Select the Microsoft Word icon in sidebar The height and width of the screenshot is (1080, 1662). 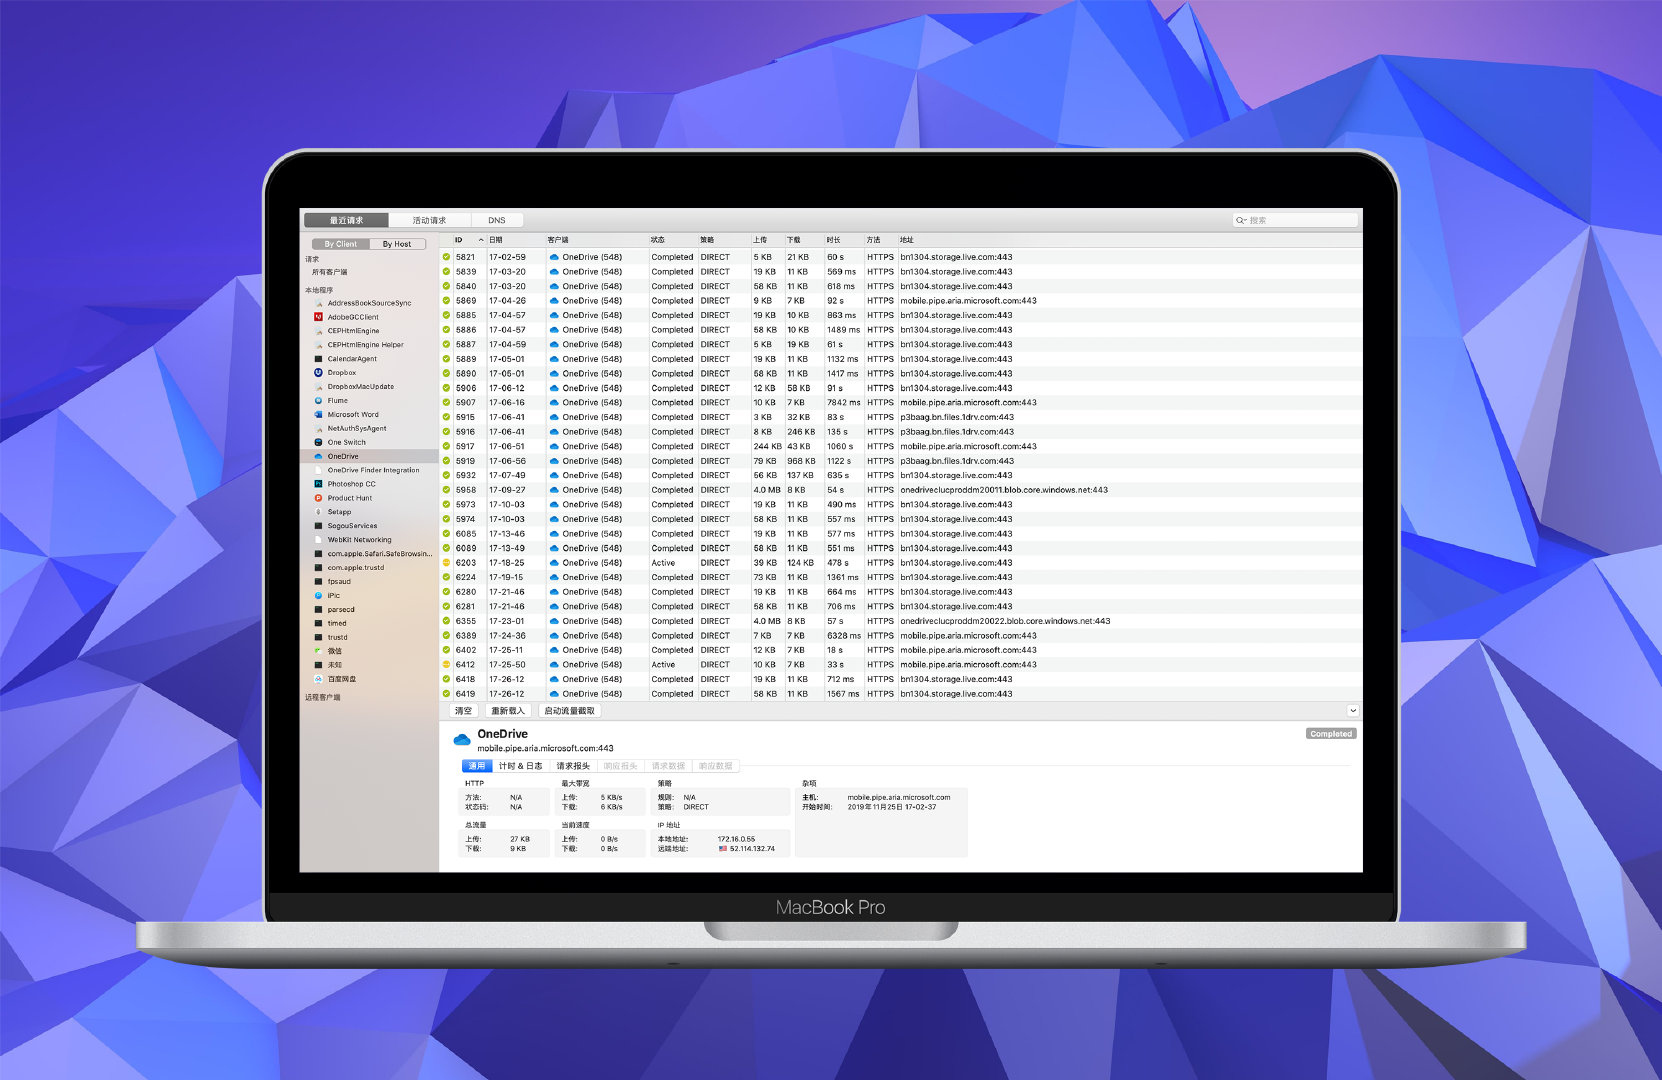click(x=319, y=415)
